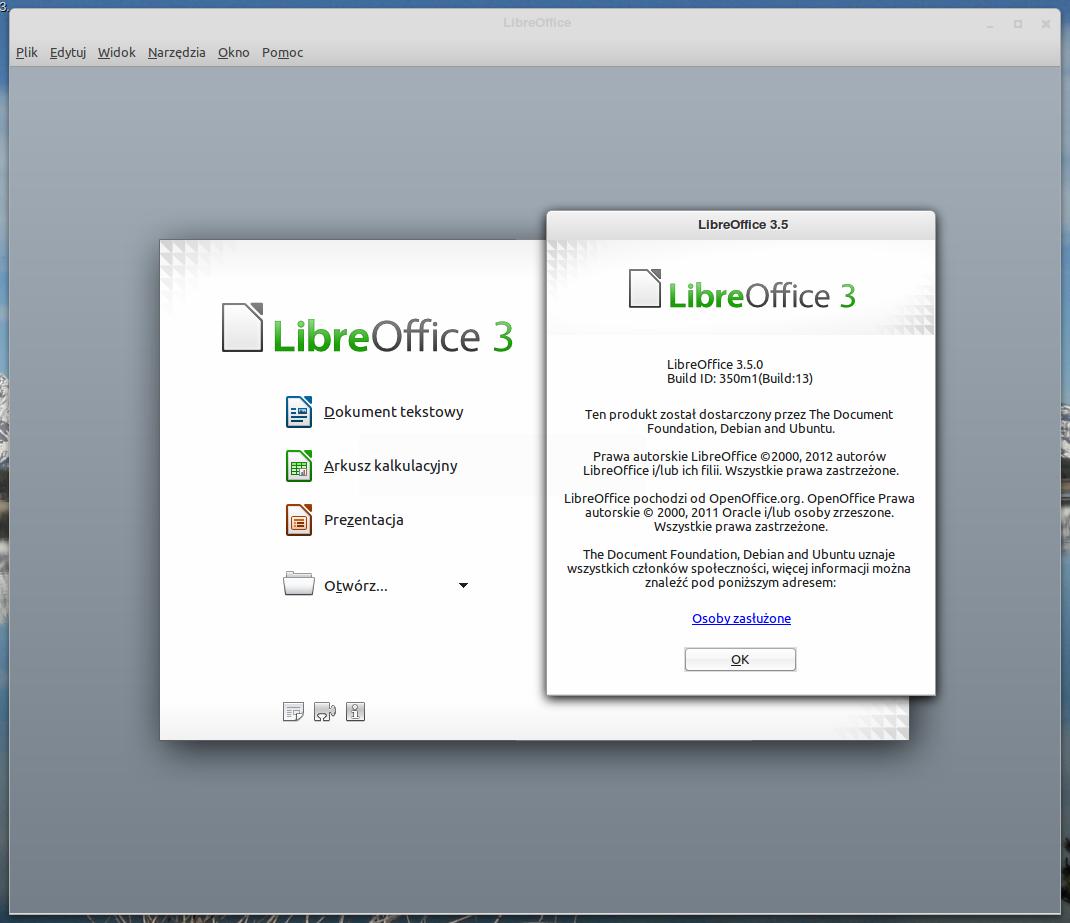Open the Plik menu
This screenshot has height=923, width=1070.
tap(27, 53)
